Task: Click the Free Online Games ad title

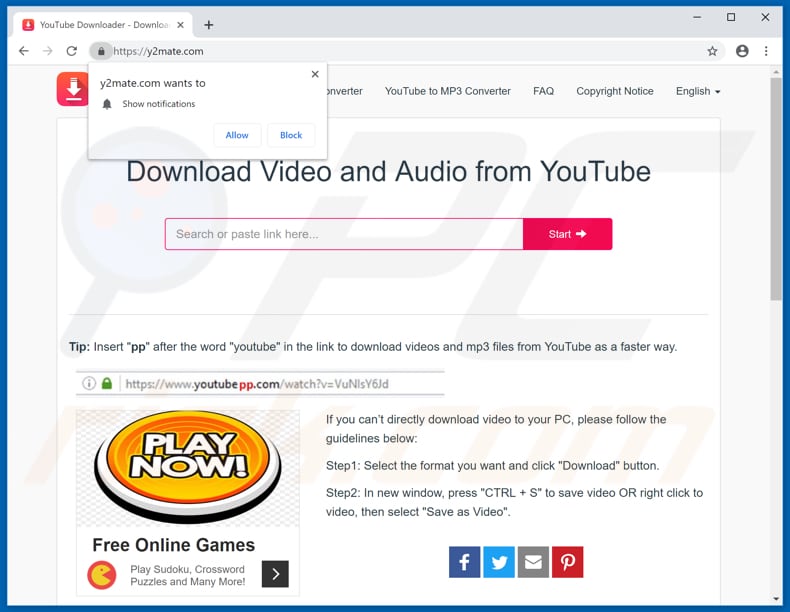Action: click(173, 545)
